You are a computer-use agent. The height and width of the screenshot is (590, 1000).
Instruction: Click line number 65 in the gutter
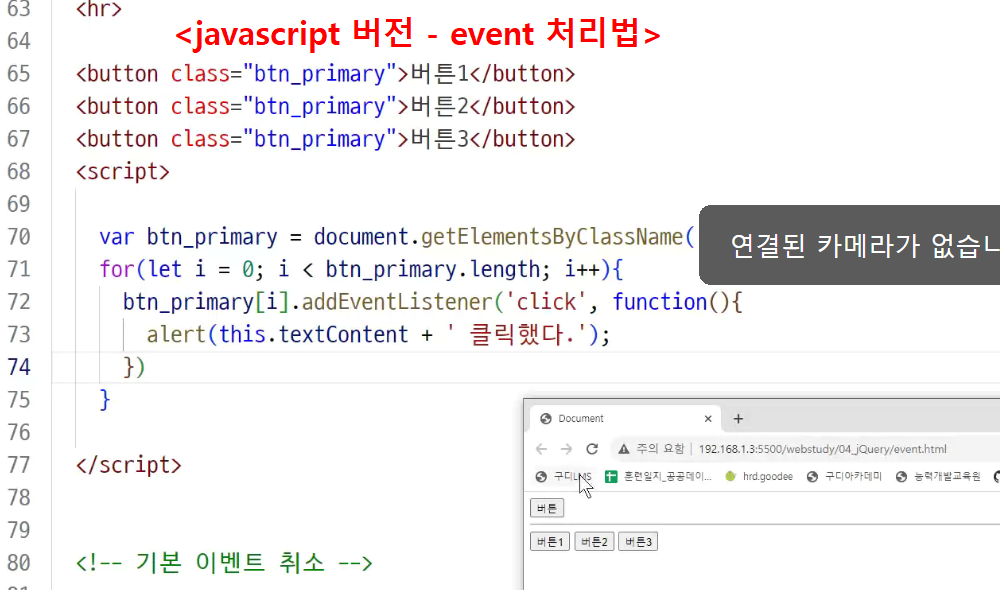pos(19,73)
